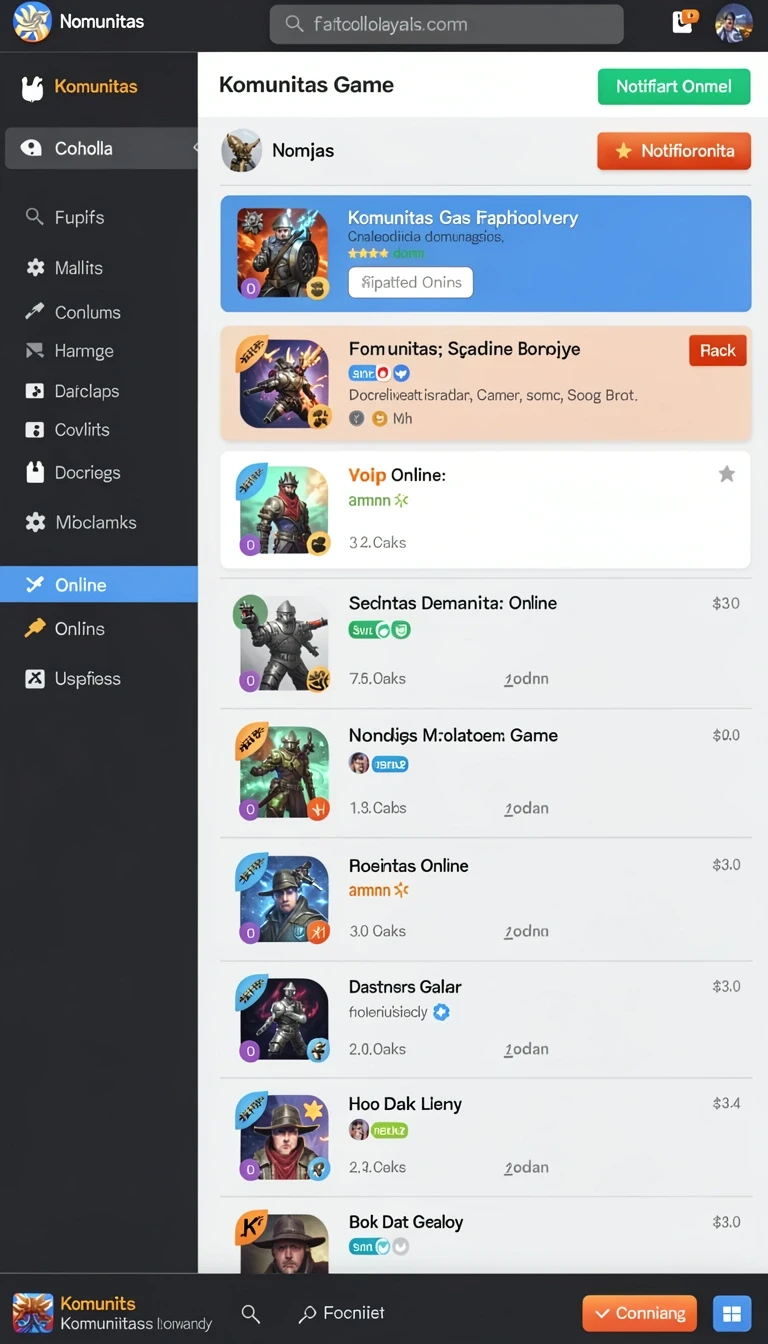The width and height of the screenshot is (768, 1344).
Task: Open Focniiet in the bottom bar
Action: [x=342, y=1313]
